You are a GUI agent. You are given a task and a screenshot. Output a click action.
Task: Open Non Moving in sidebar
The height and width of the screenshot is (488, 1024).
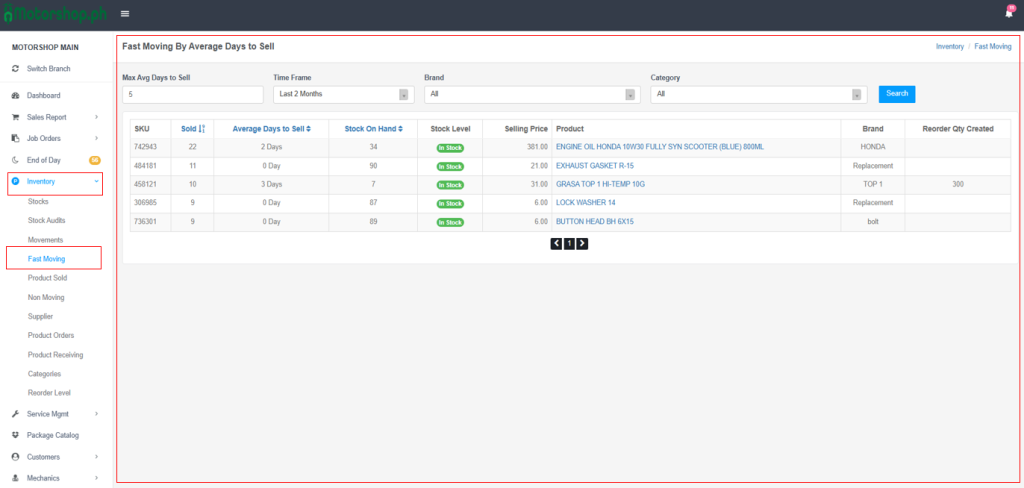click(47, 297)
